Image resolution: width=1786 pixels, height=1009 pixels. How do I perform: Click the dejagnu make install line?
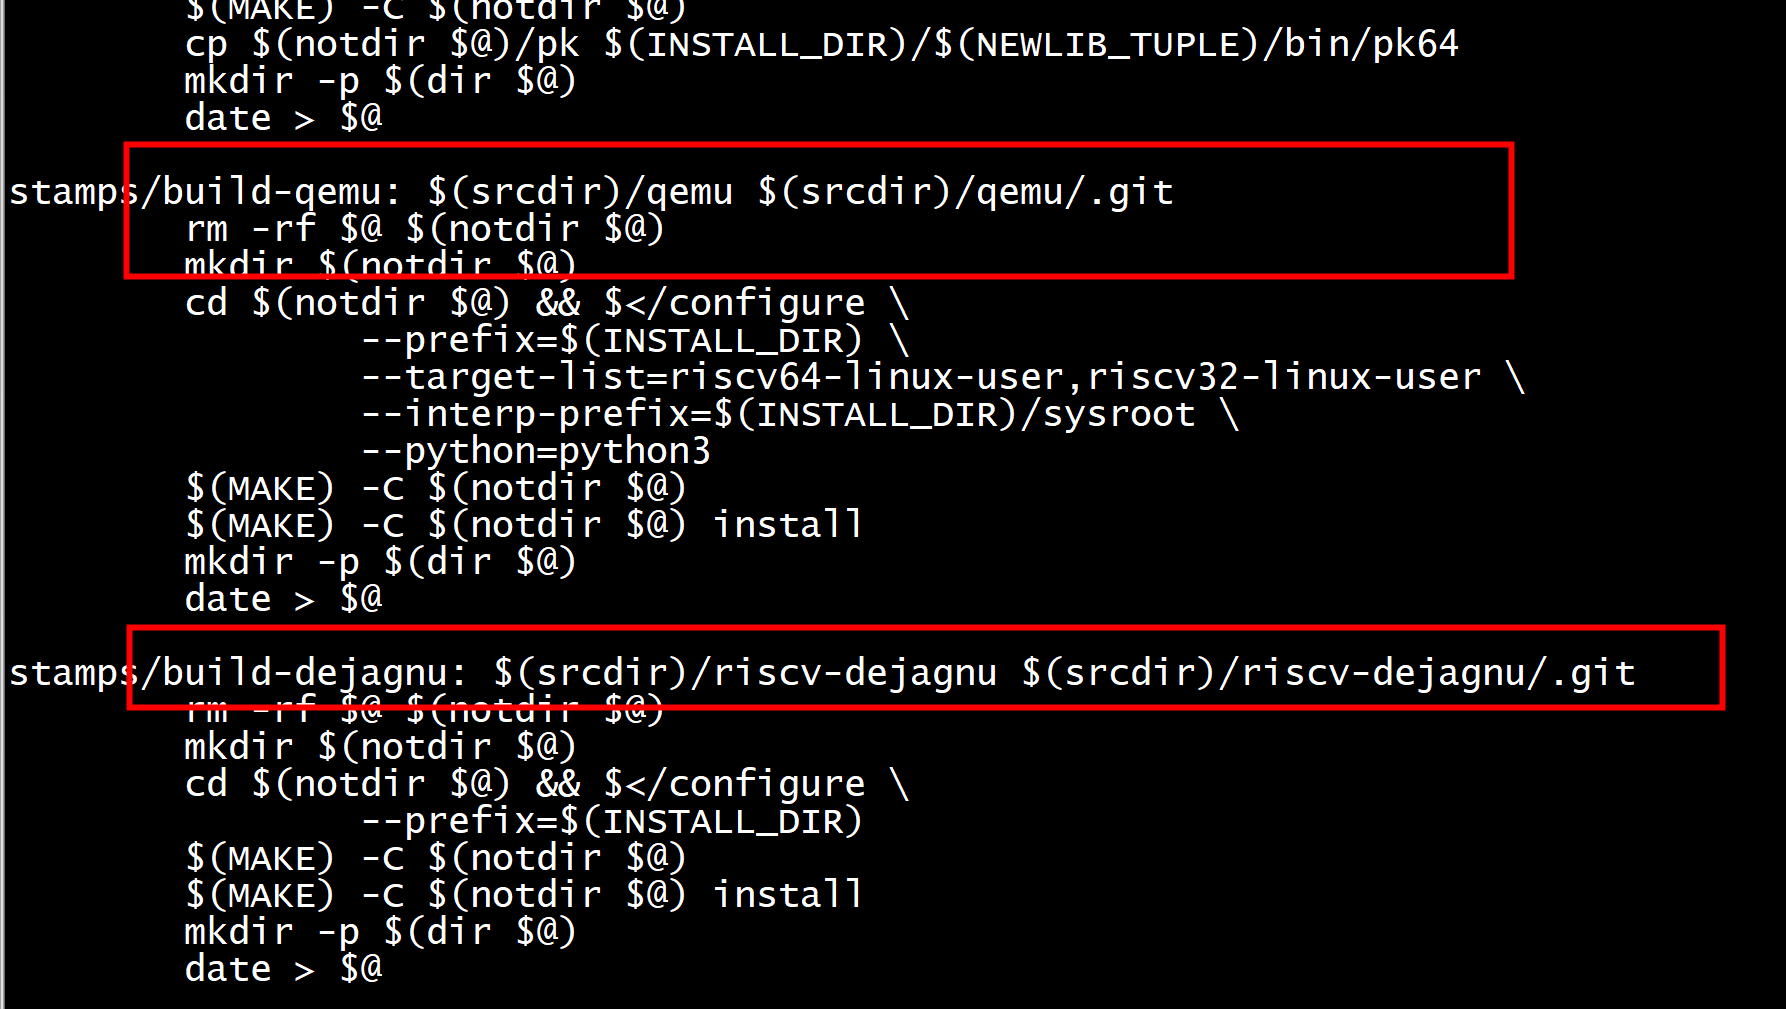click(x=524, y=894)
